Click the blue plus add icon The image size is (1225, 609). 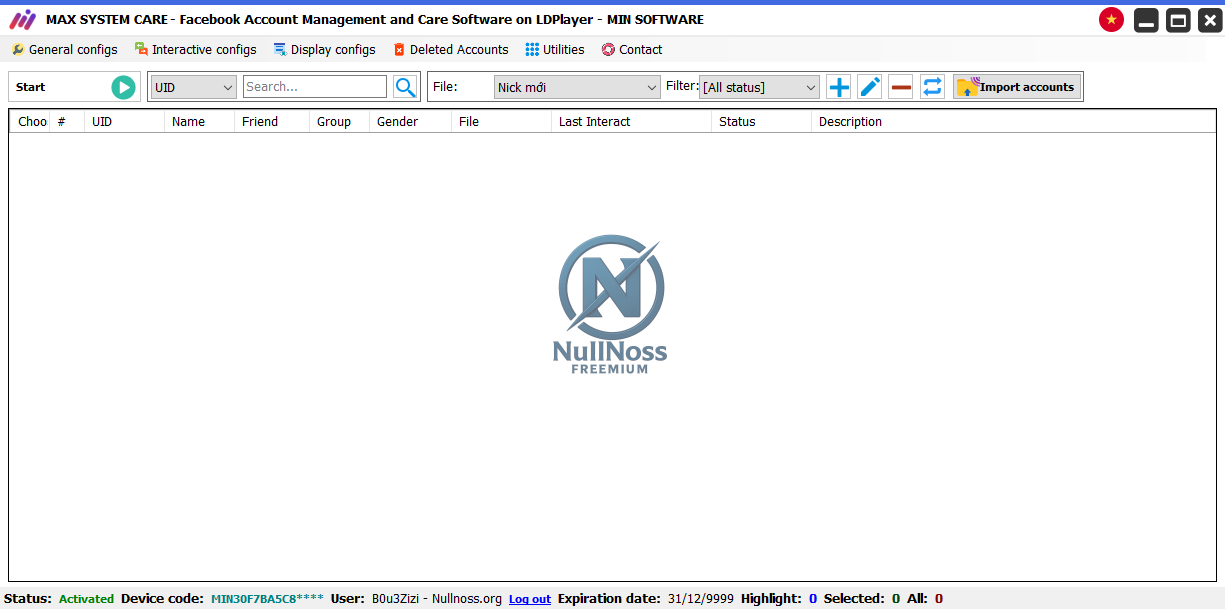pyautogui.click(x=839, y=87)
